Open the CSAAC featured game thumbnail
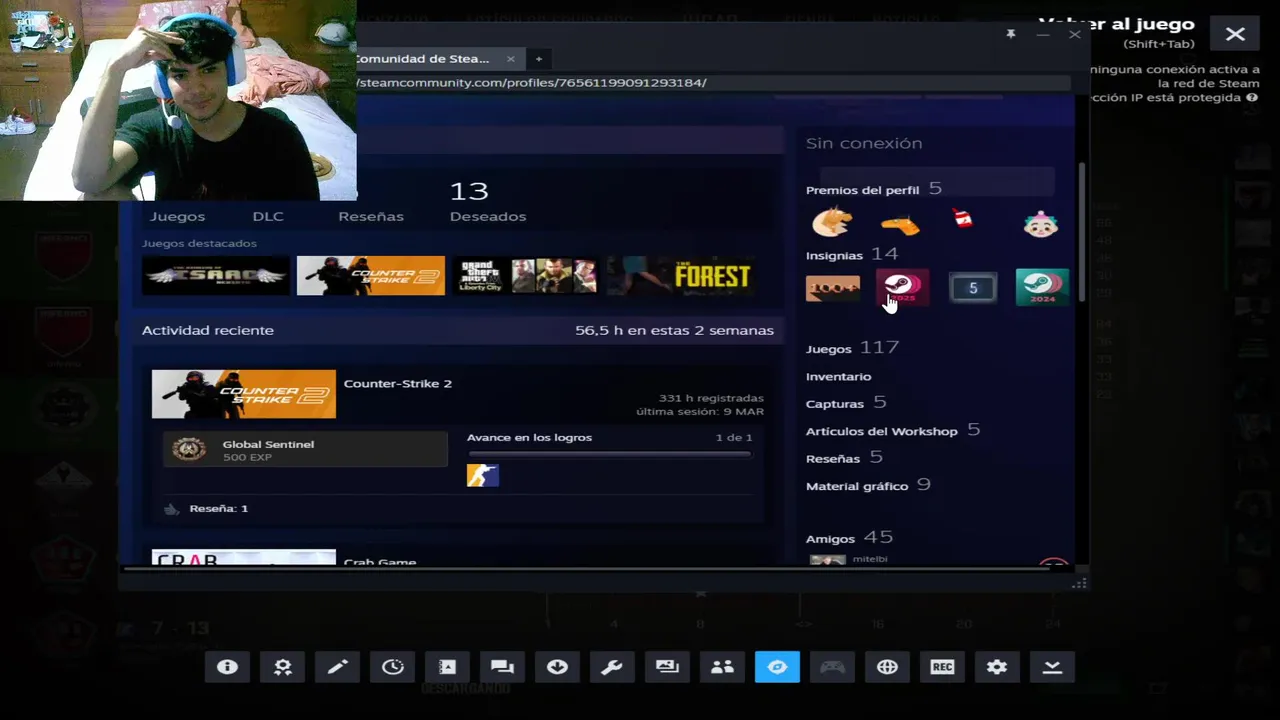1280x720 pixels. pyautogui.click(x=216, y=276)
